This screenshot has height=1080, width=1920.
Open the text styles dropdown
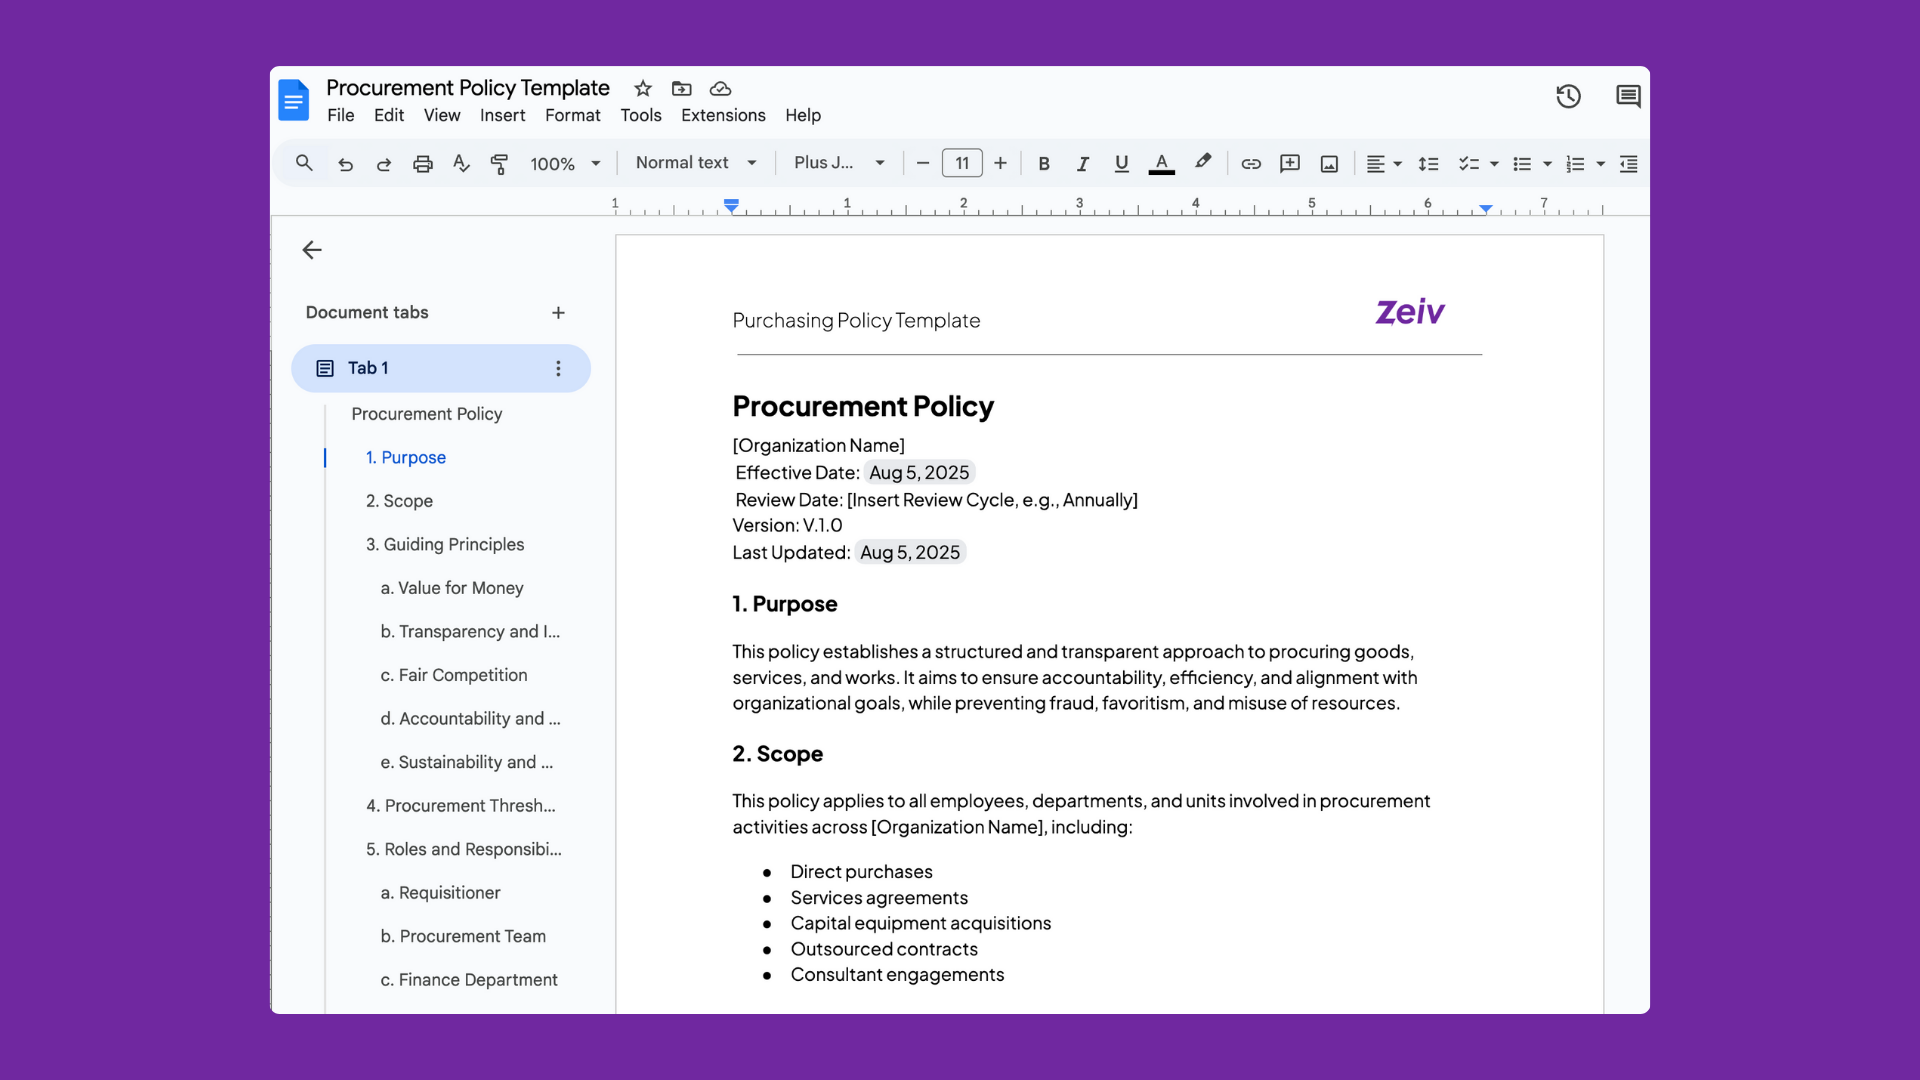coord(695,163)
